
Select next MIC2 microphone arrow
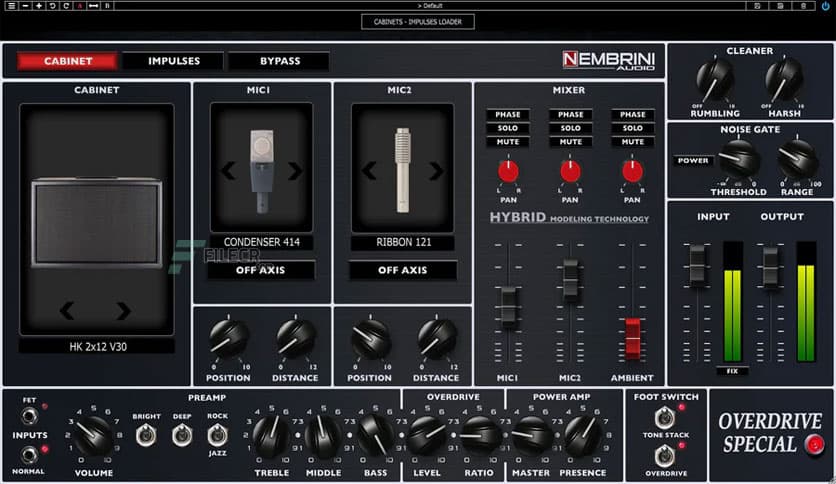pyautogui.click(x=436, y=171)
